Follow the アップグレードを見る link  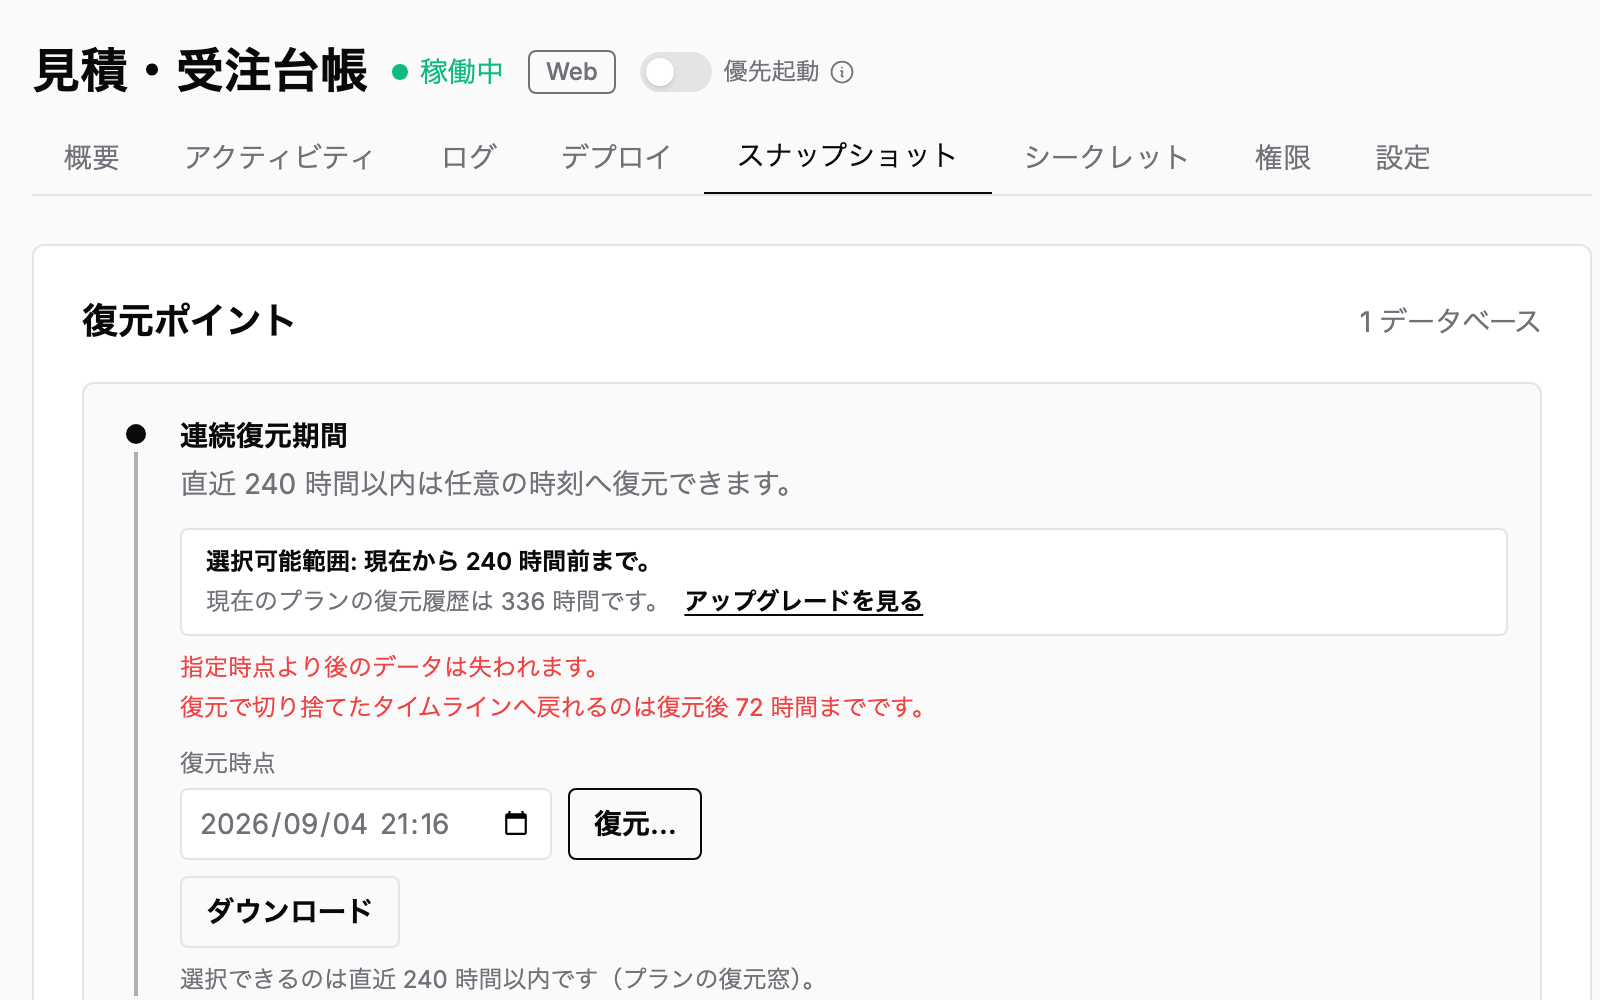pyautogui.click(x=803, y=601)
